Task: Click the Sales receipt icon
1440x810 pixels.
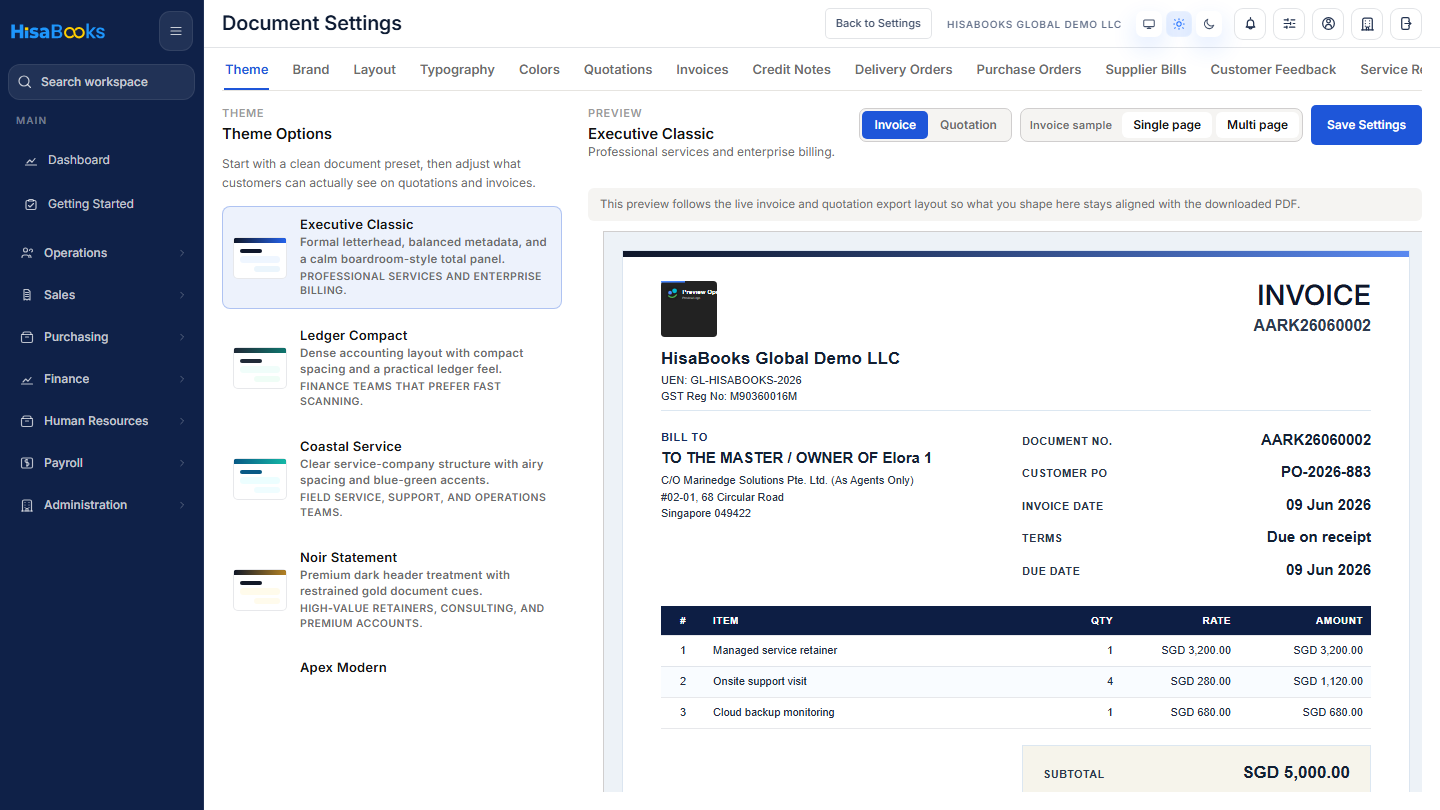Action: click(x=27, y=295)
